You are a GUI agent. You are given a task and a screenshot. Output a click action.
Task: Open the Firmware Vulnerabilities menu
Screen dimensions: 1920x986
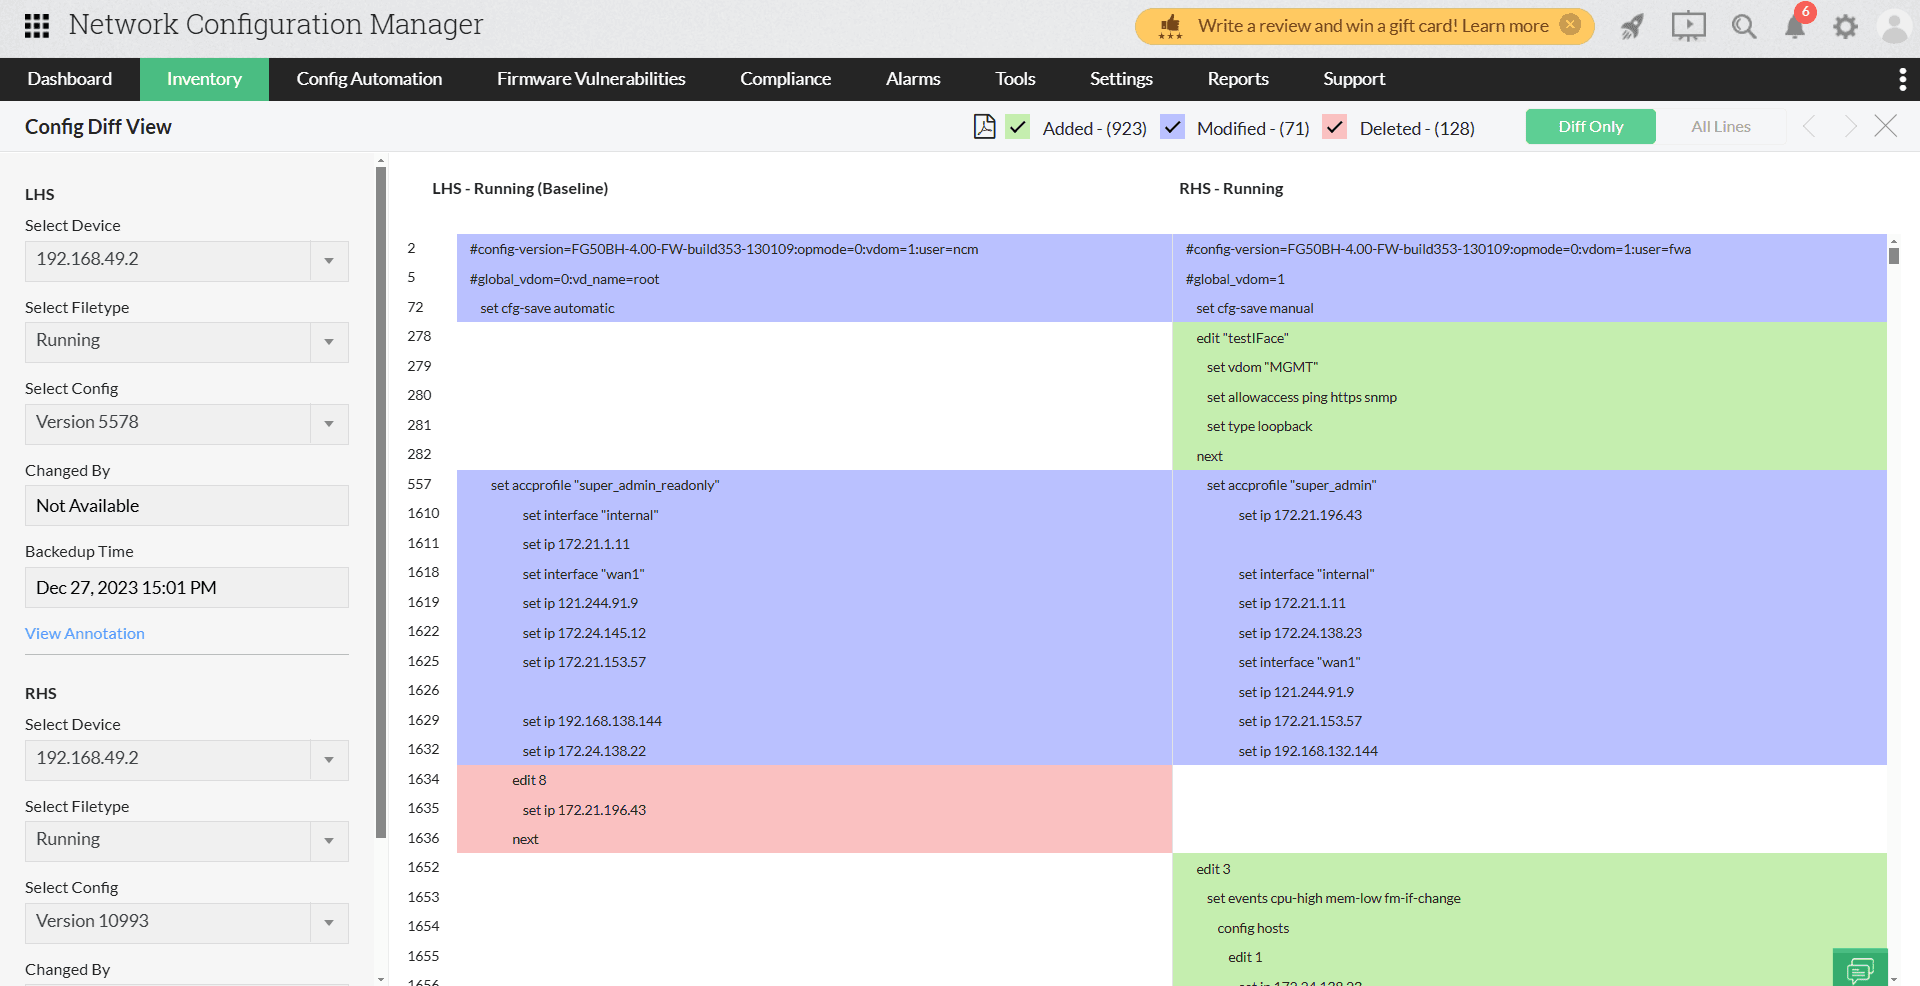(x=590, y=79)
